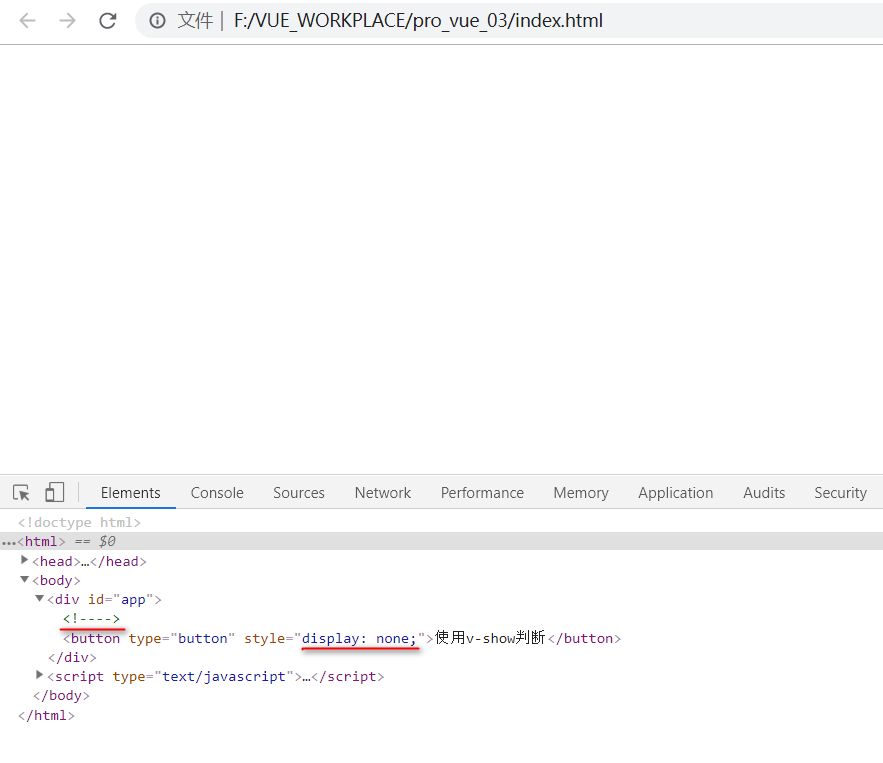Toggle the device toolbar icon

tap(54, 492)
